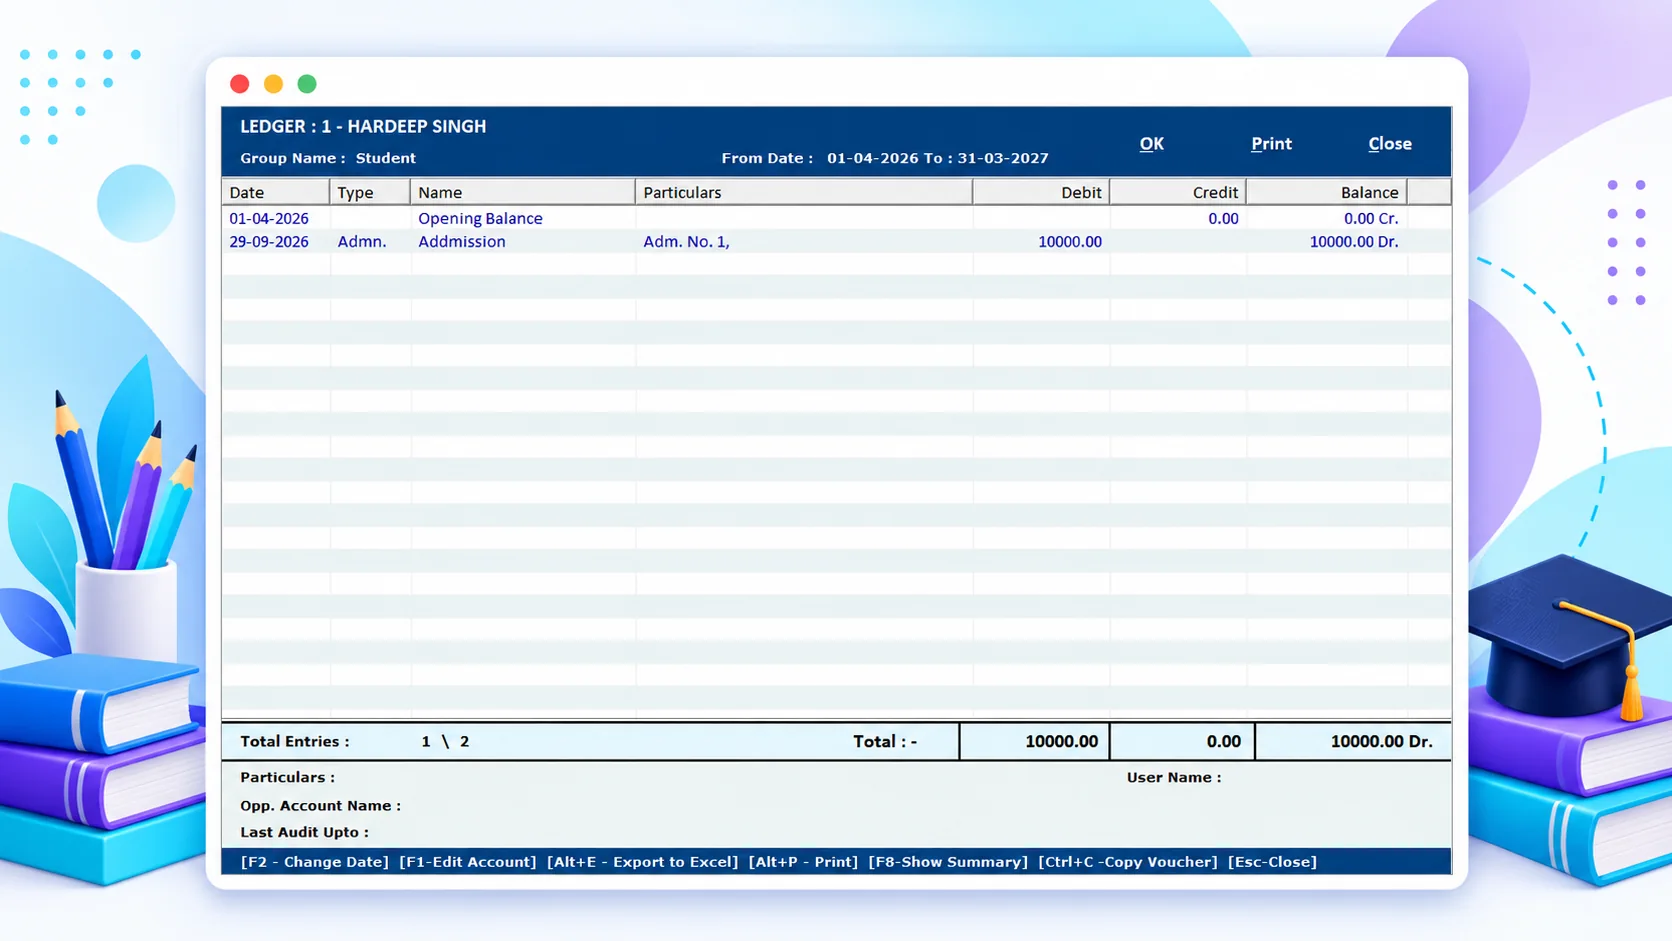Click the OK button in ledger header

(x=1151, y=143)
